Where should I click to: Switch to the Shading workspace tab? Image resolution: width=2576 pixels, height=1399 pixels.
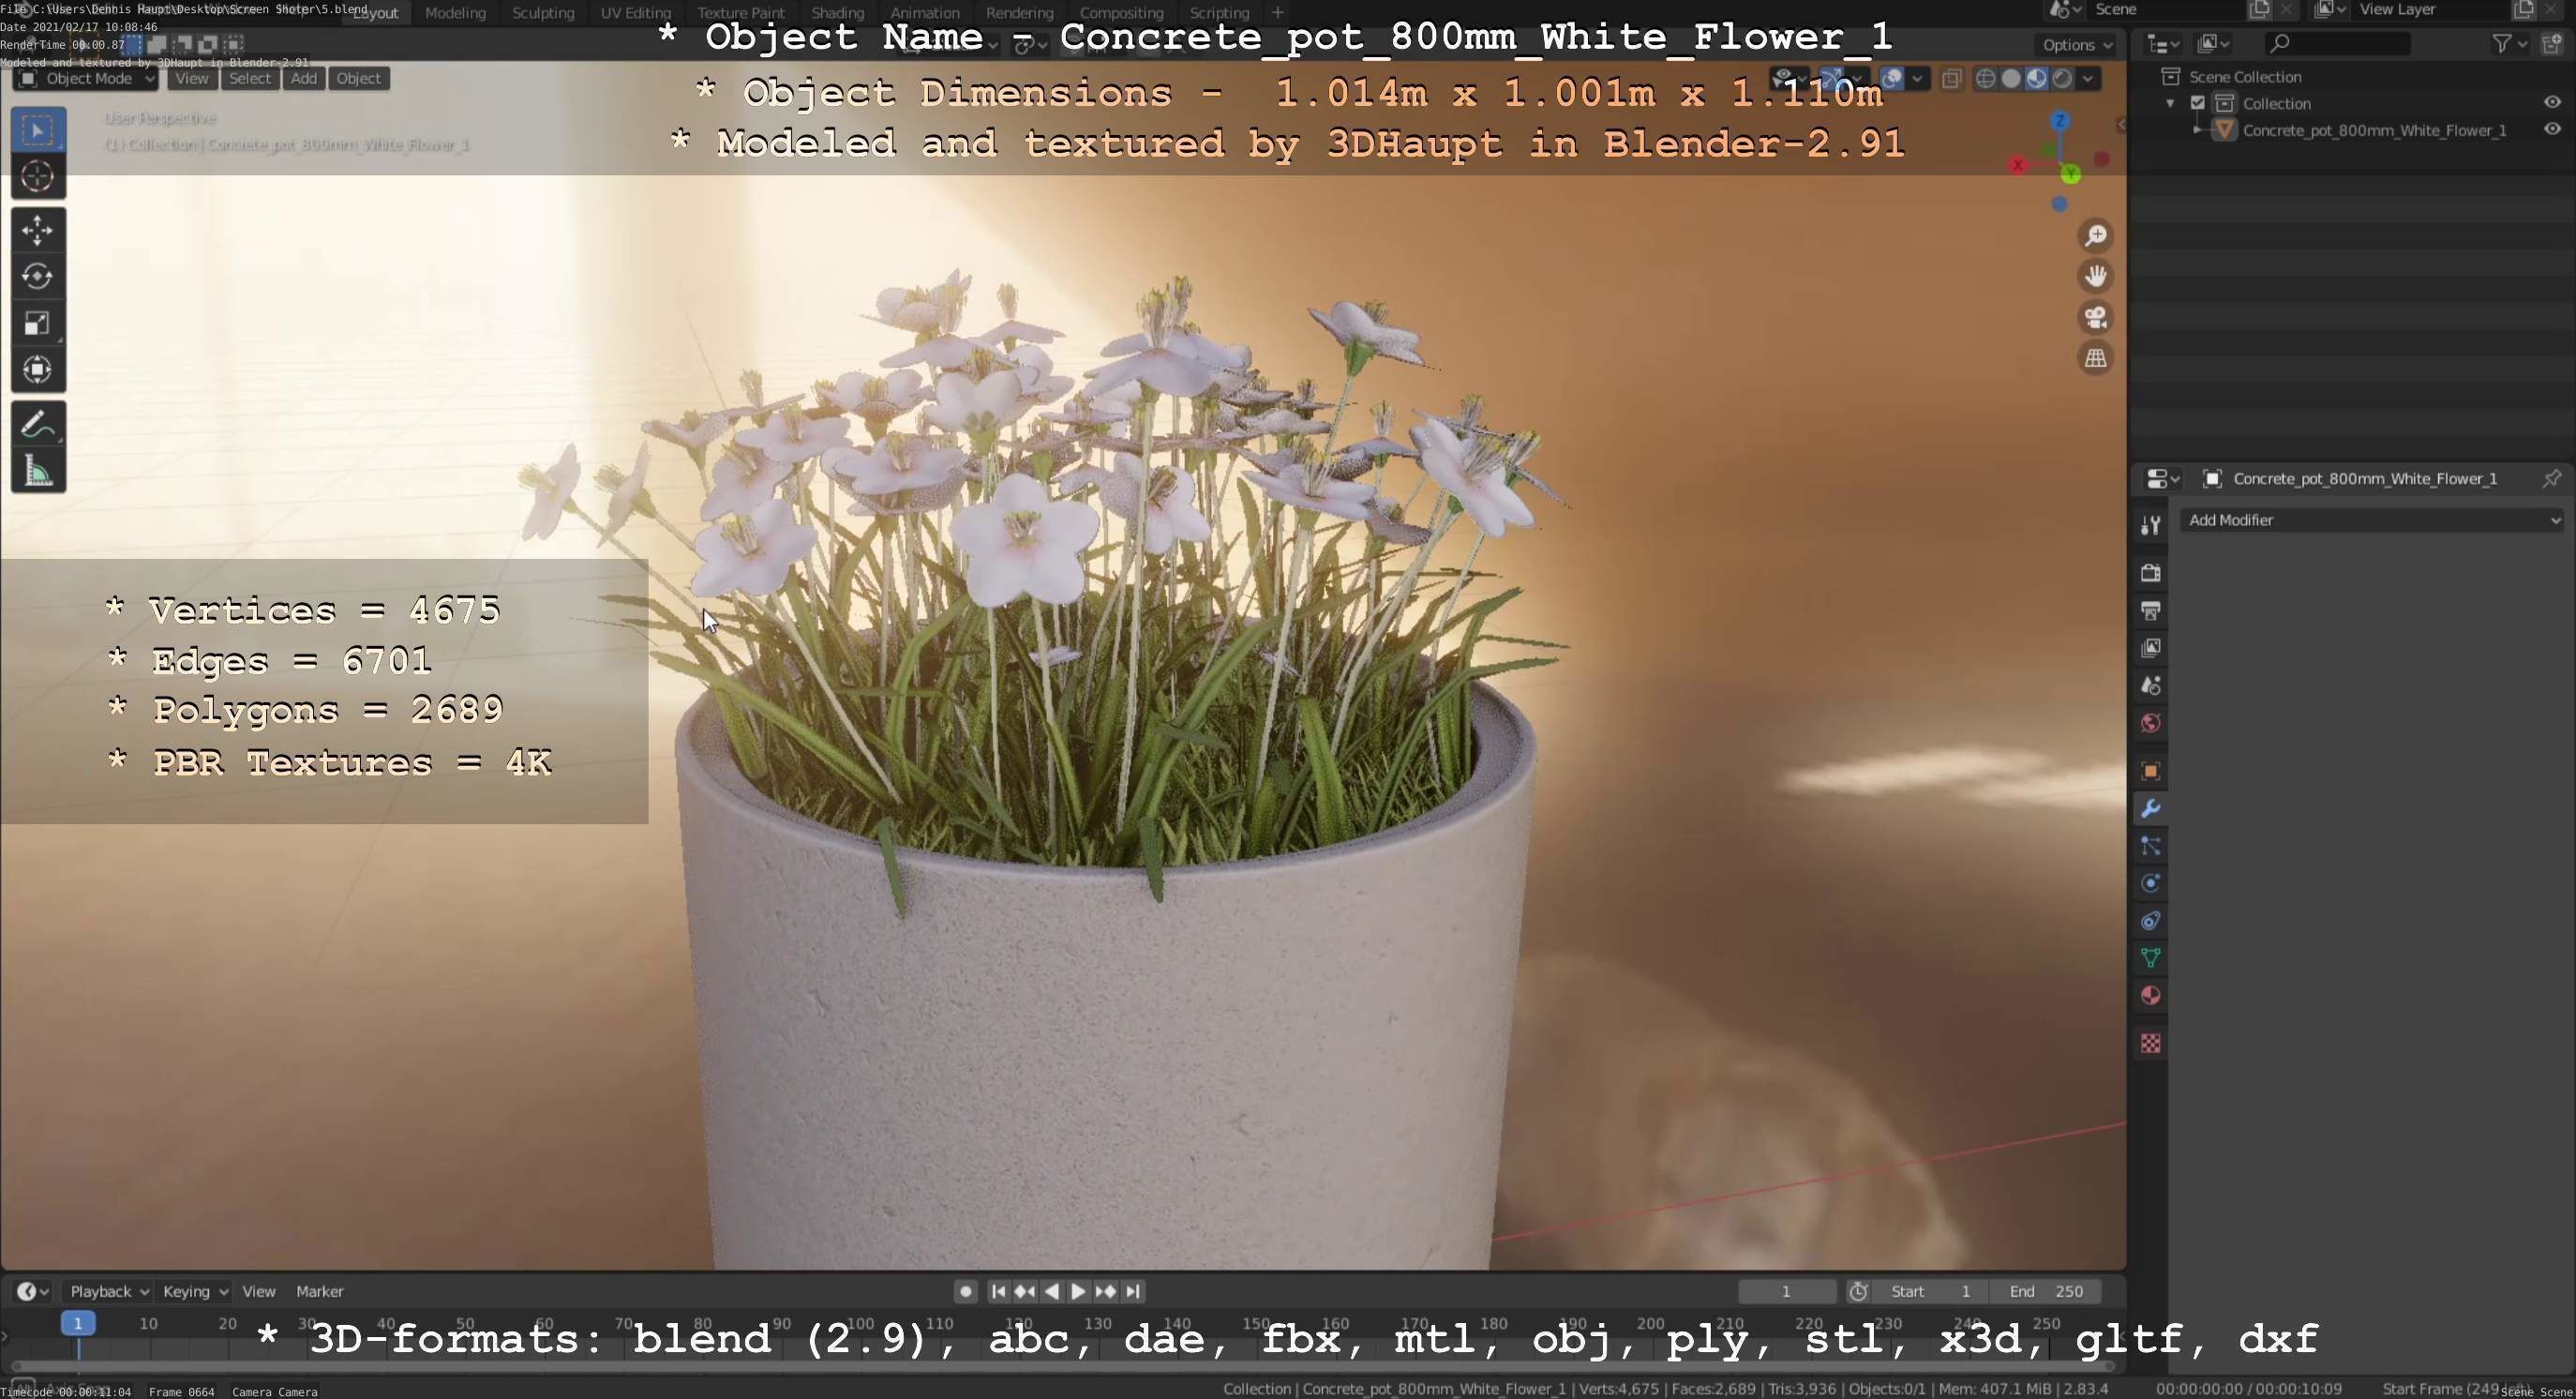[x=837, y=13]
